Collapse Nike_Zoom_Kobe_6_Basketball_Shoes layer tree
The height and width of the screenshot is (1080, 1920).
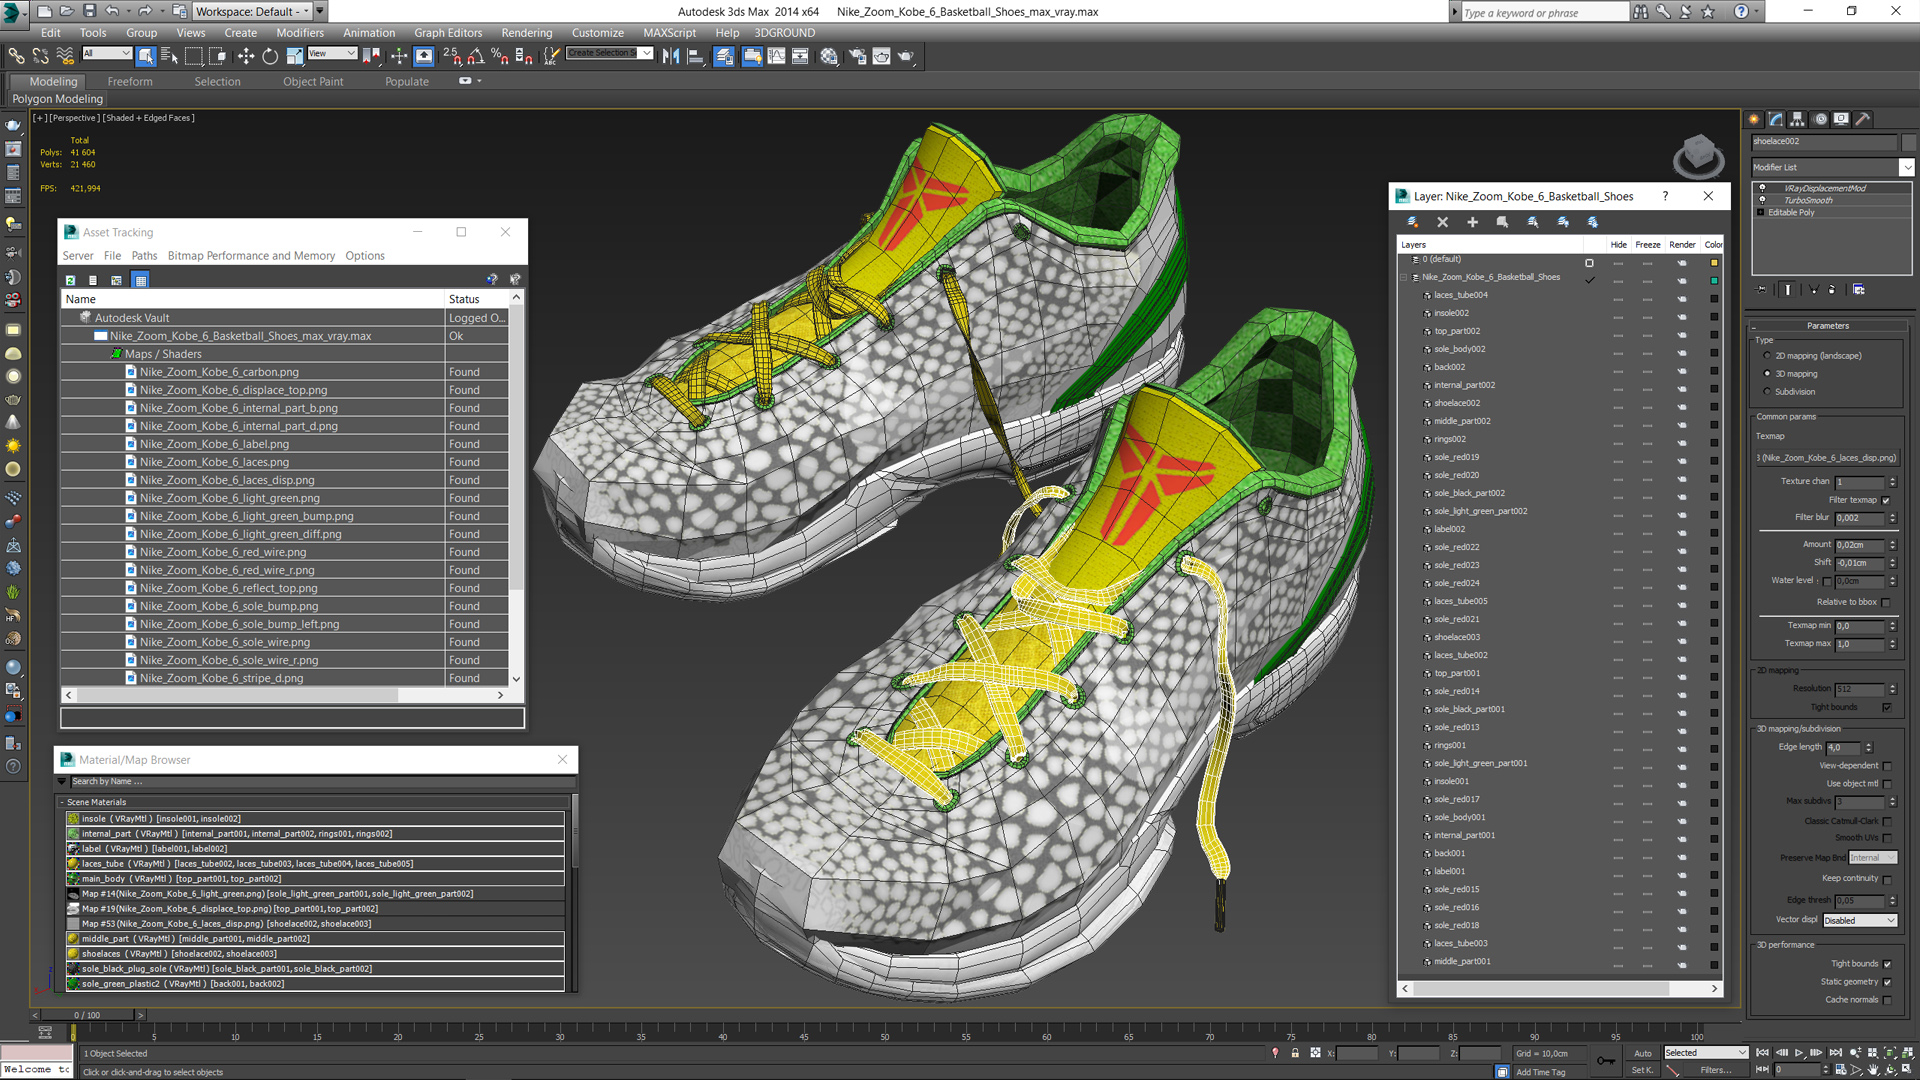(1404, 277)
